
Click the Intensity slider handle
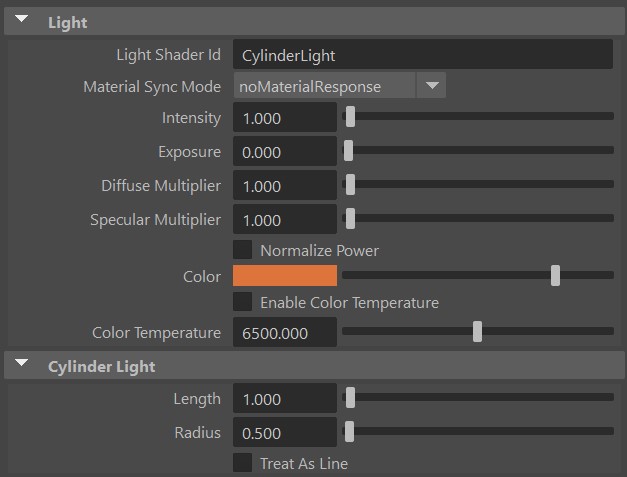[x=349, y=118]
